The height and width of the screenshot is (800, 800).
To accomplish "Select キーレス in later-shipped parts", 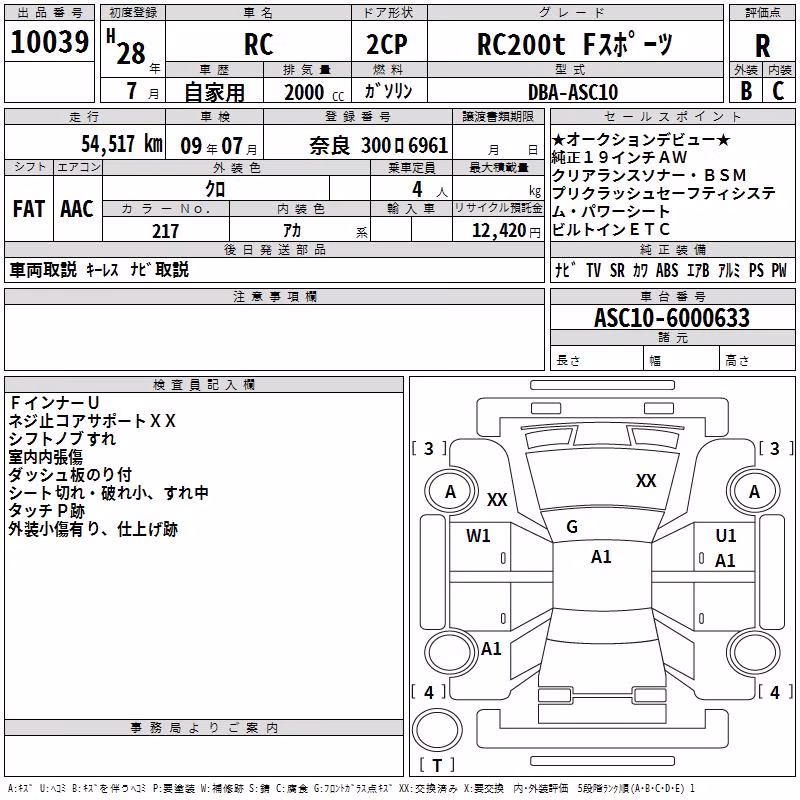I will click(102, 269).
